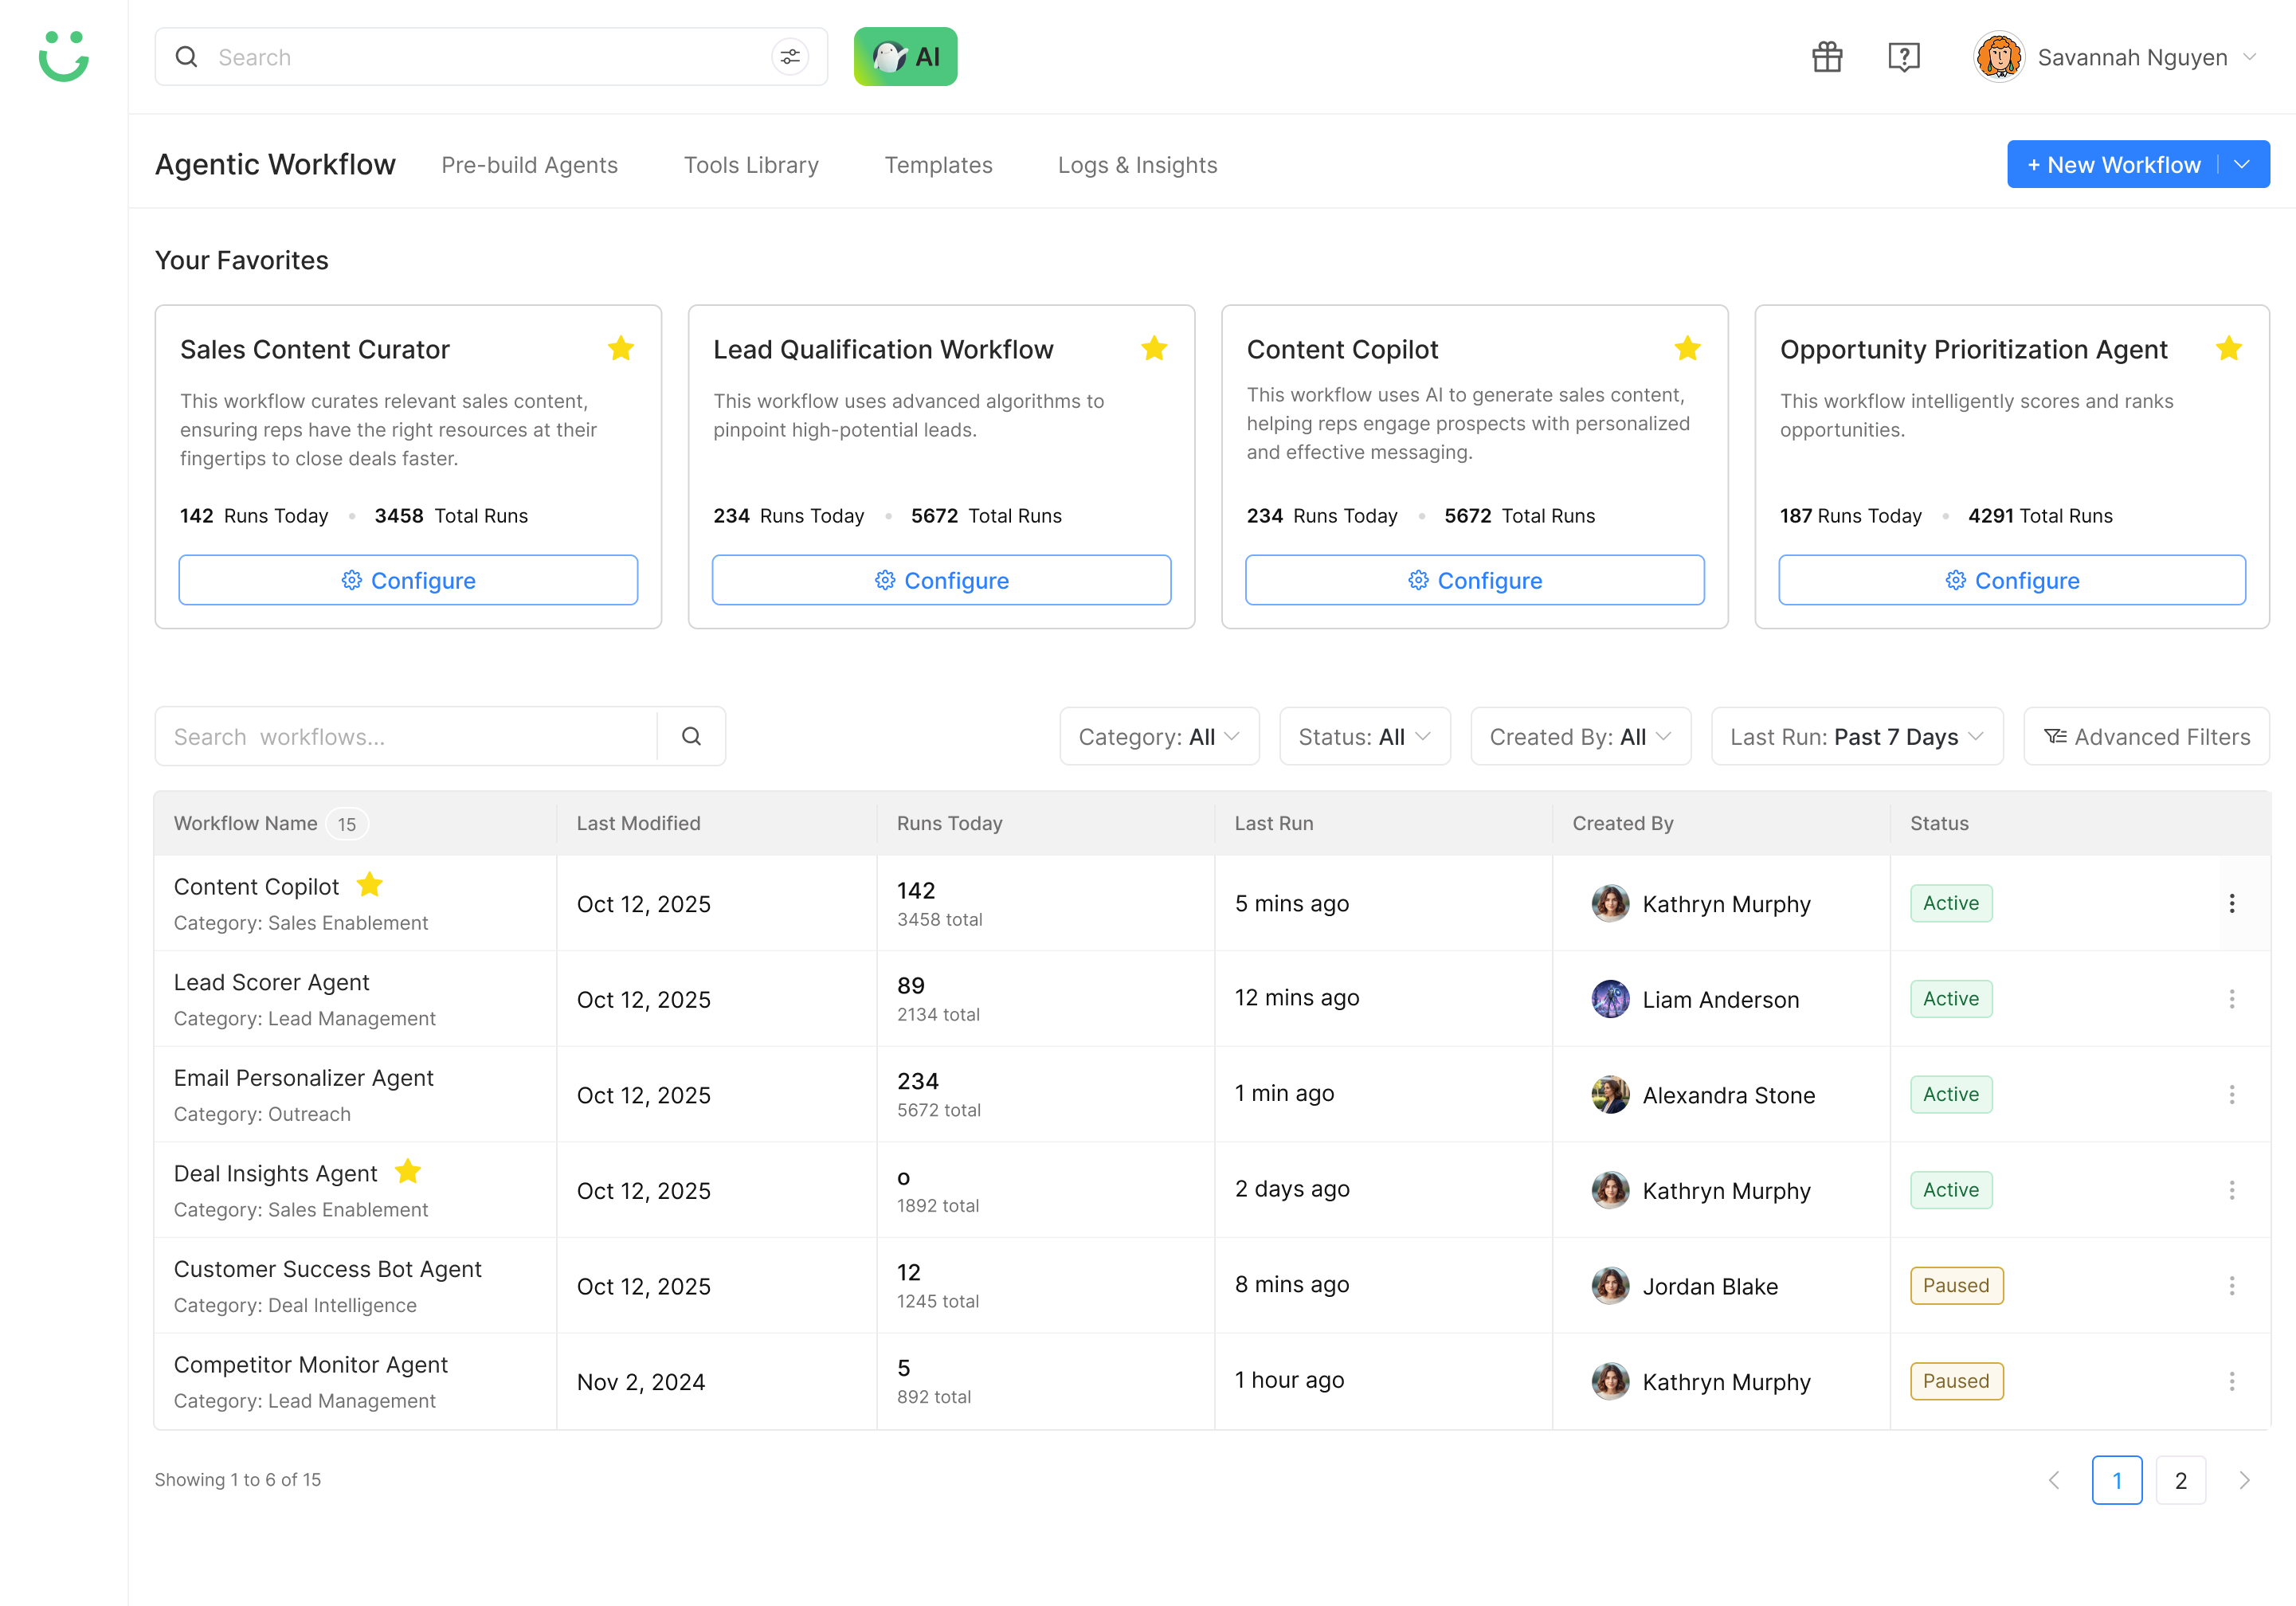Viewport: 2296px width, 1606px height.
Task: Focus the top Search field
Action: [490, 57]
